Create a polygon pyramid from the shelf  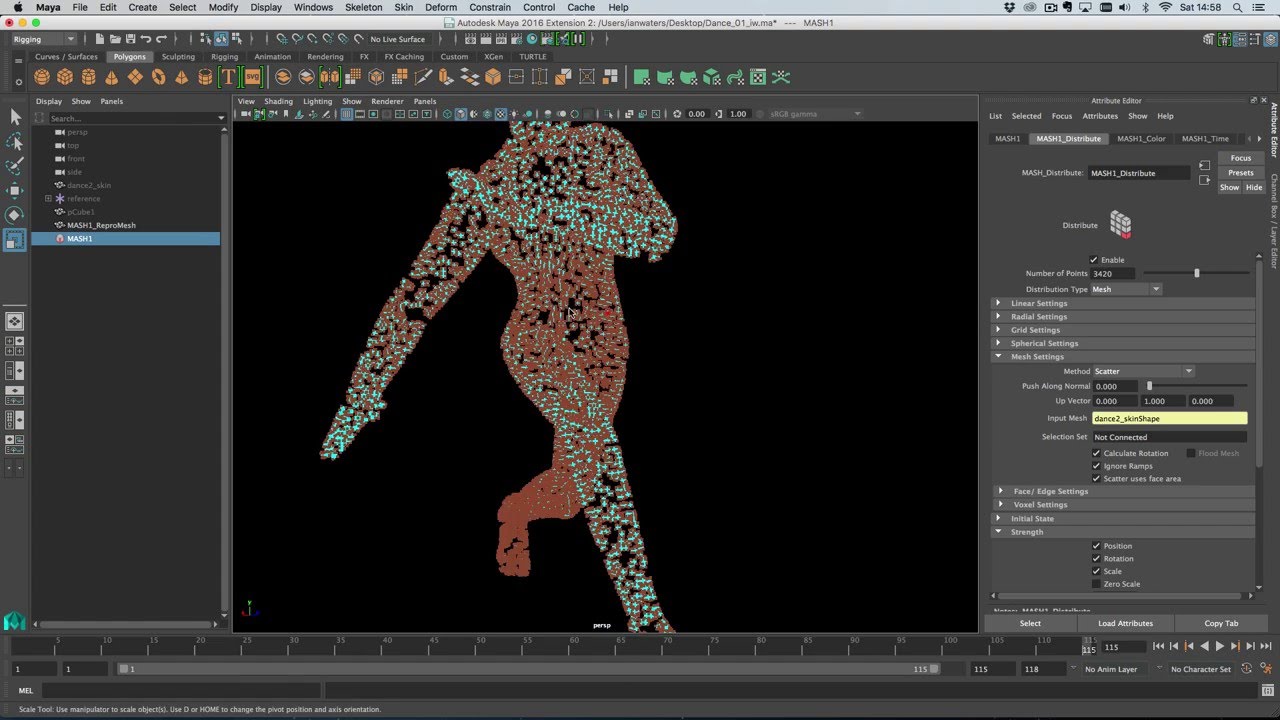(x=181, y=77)
